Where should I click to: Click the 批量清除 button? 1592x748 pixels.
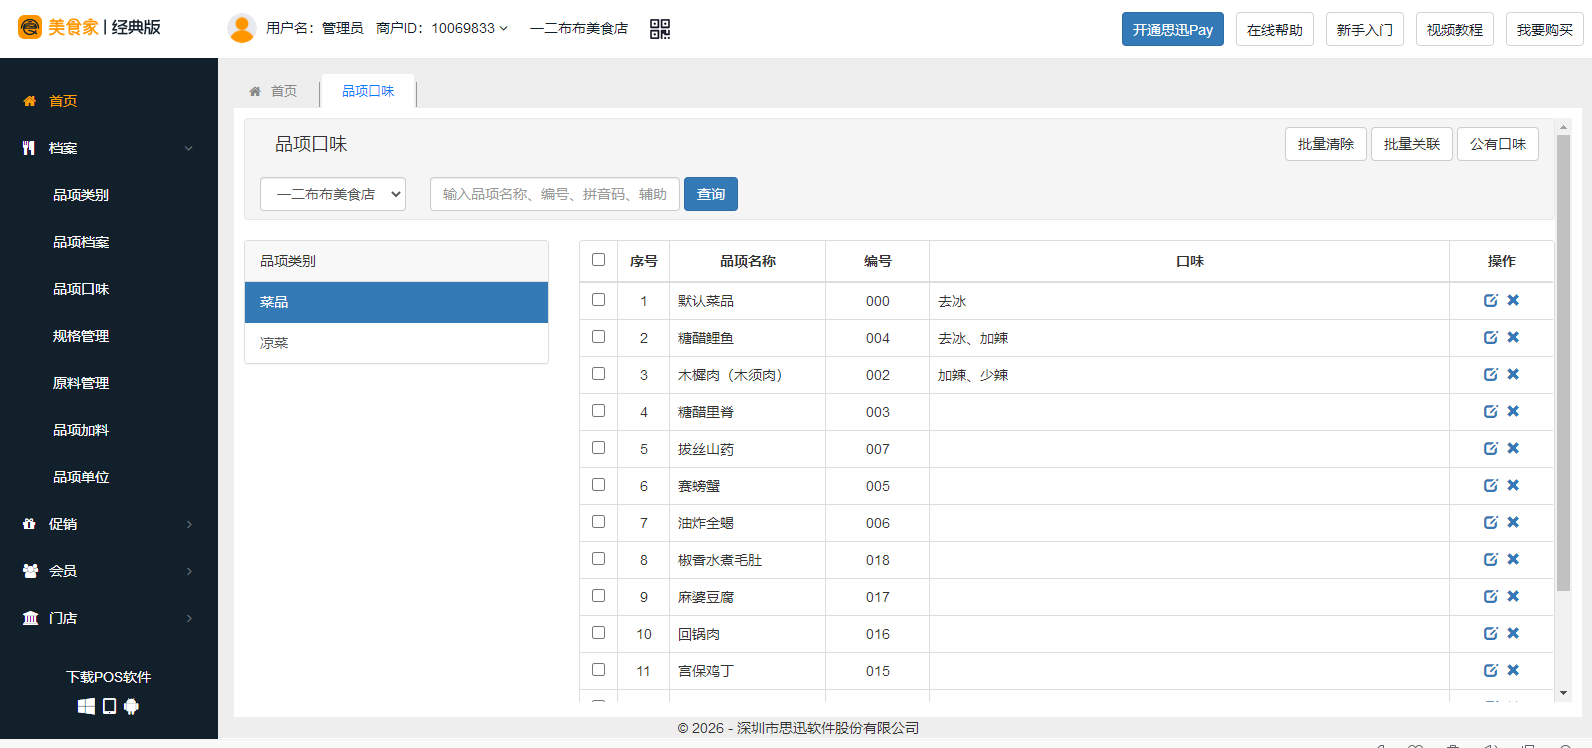click(1326, 144)
